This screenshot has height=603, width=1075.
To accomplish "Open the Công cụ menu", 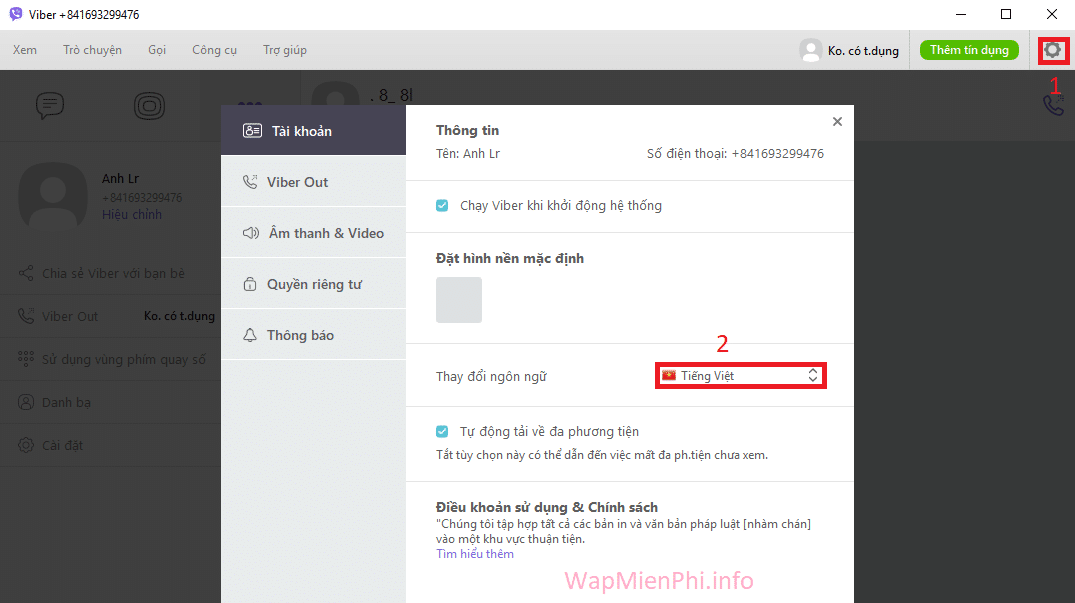I will [x=215, y=50].
